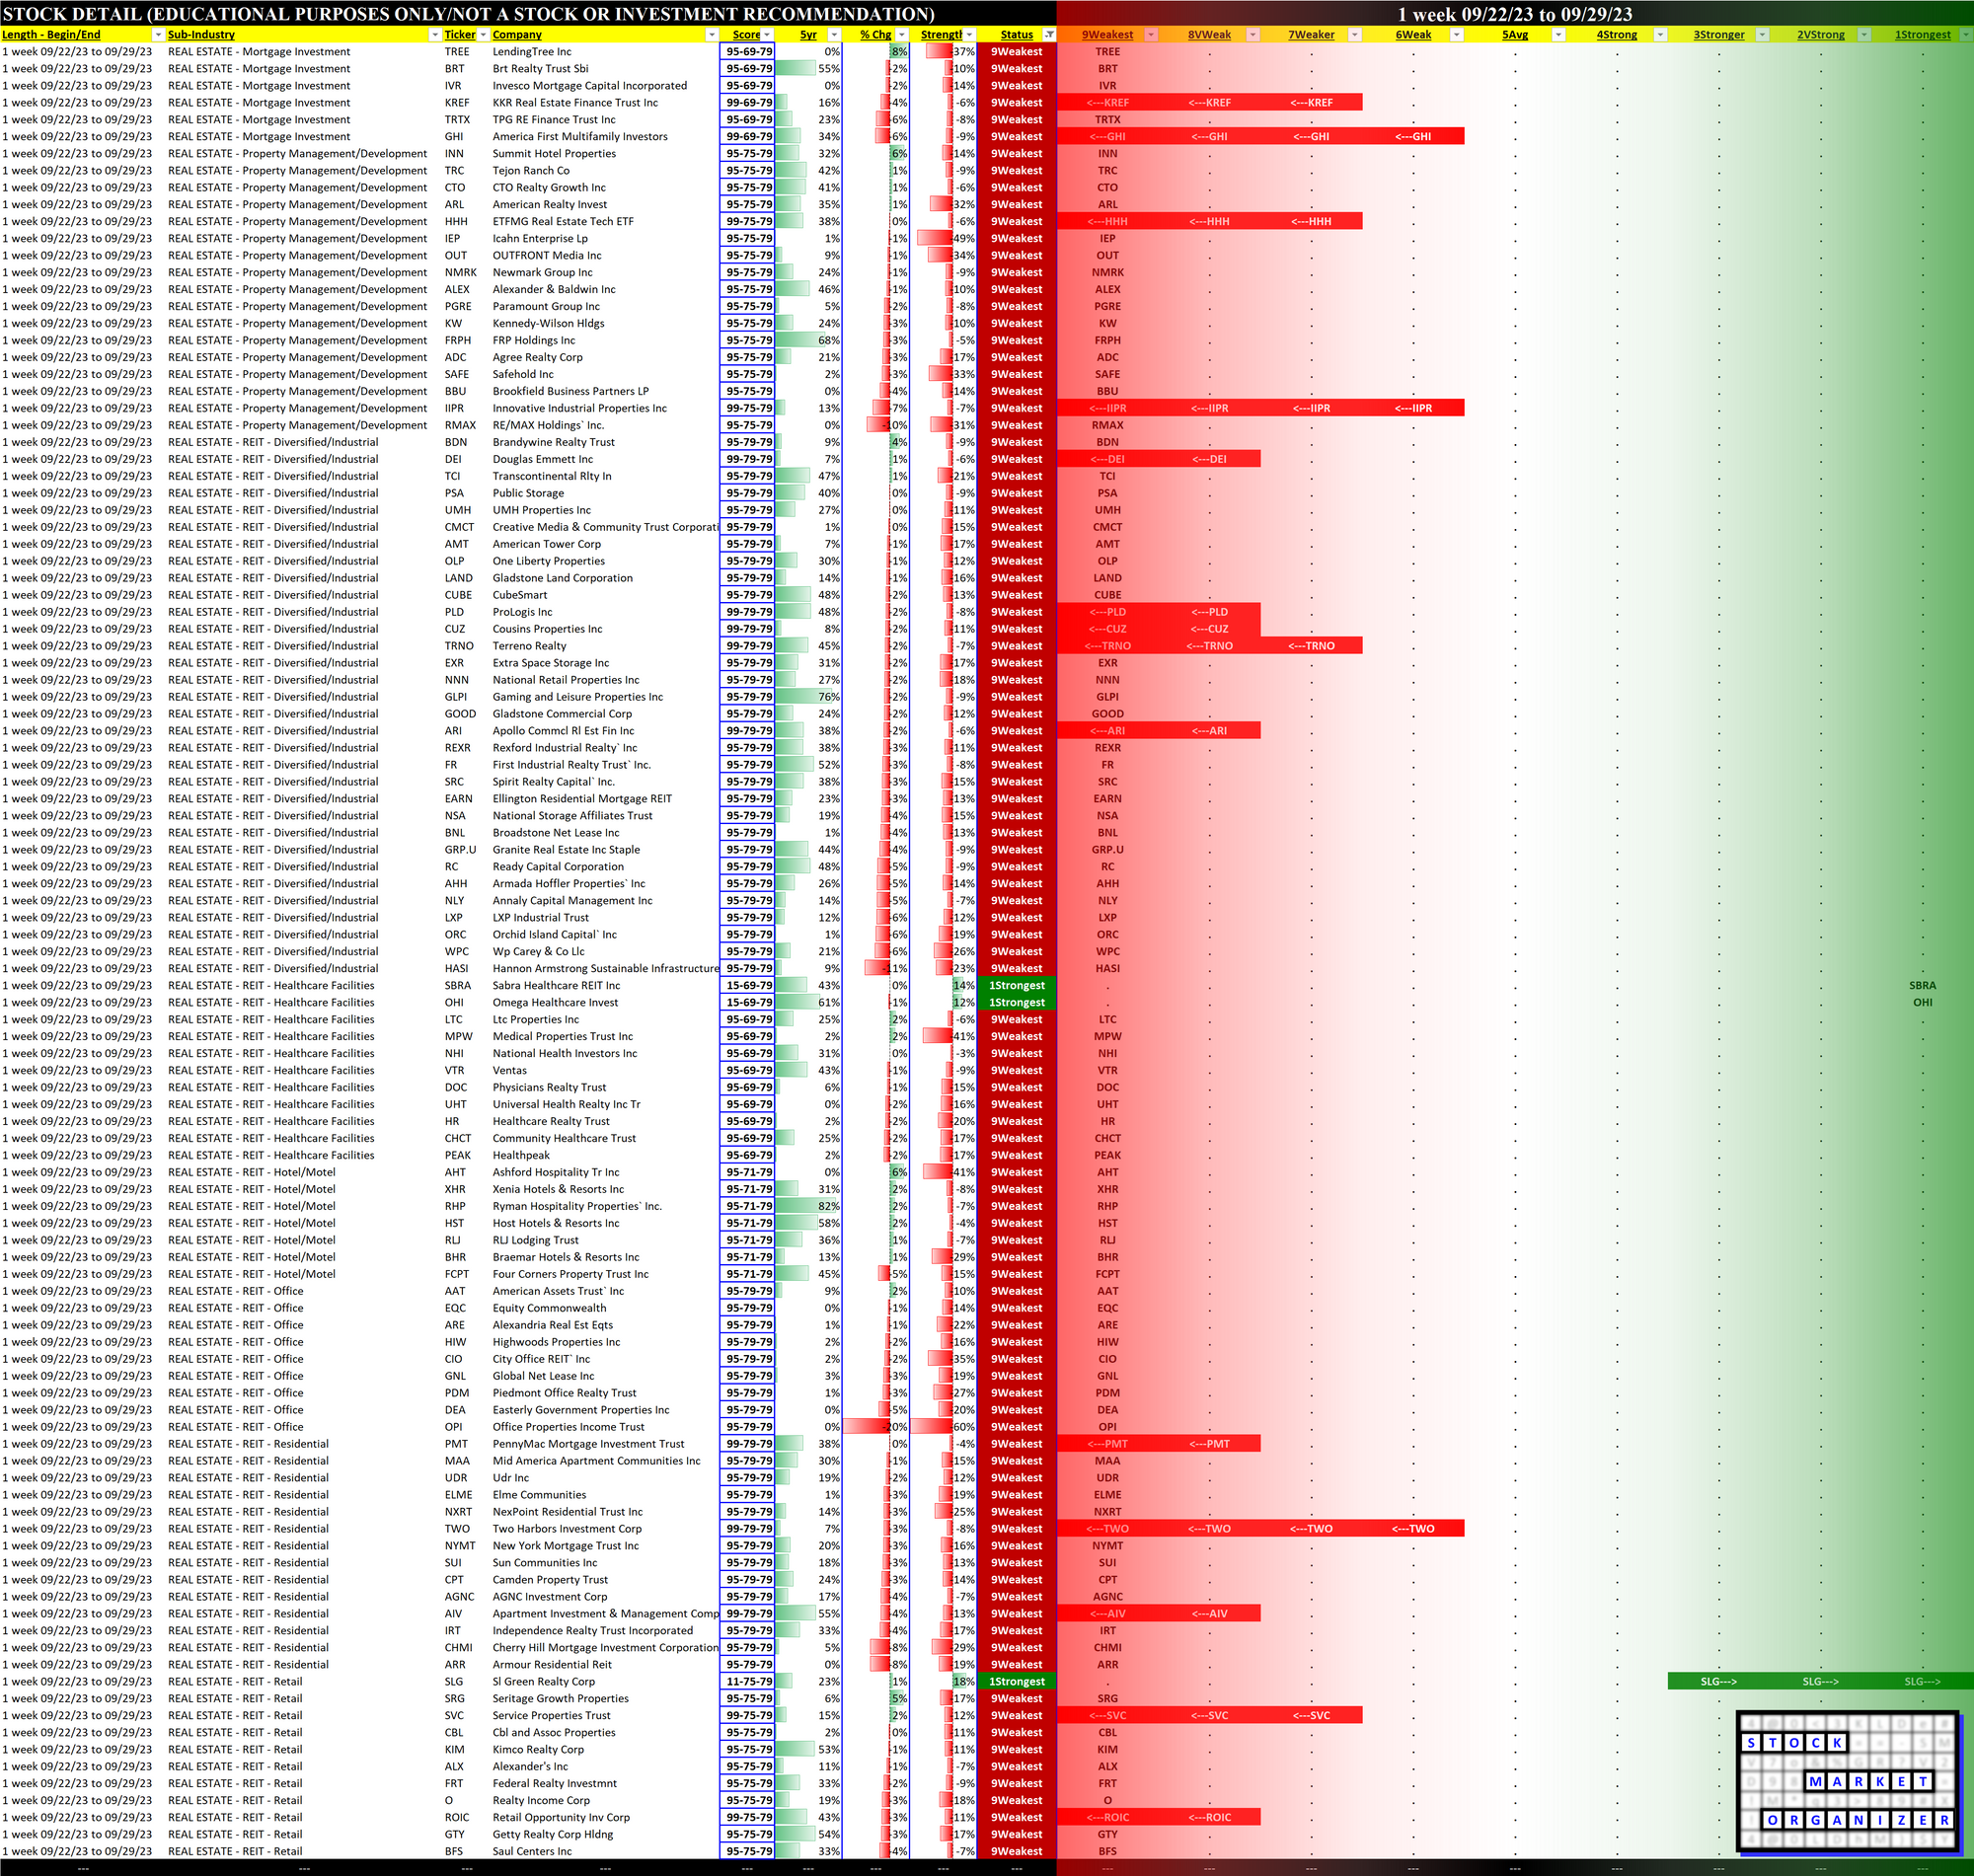Click the Stock Market Organizer logo
This screenshot has height=1876, width=1974.
coord(1849,1781)
